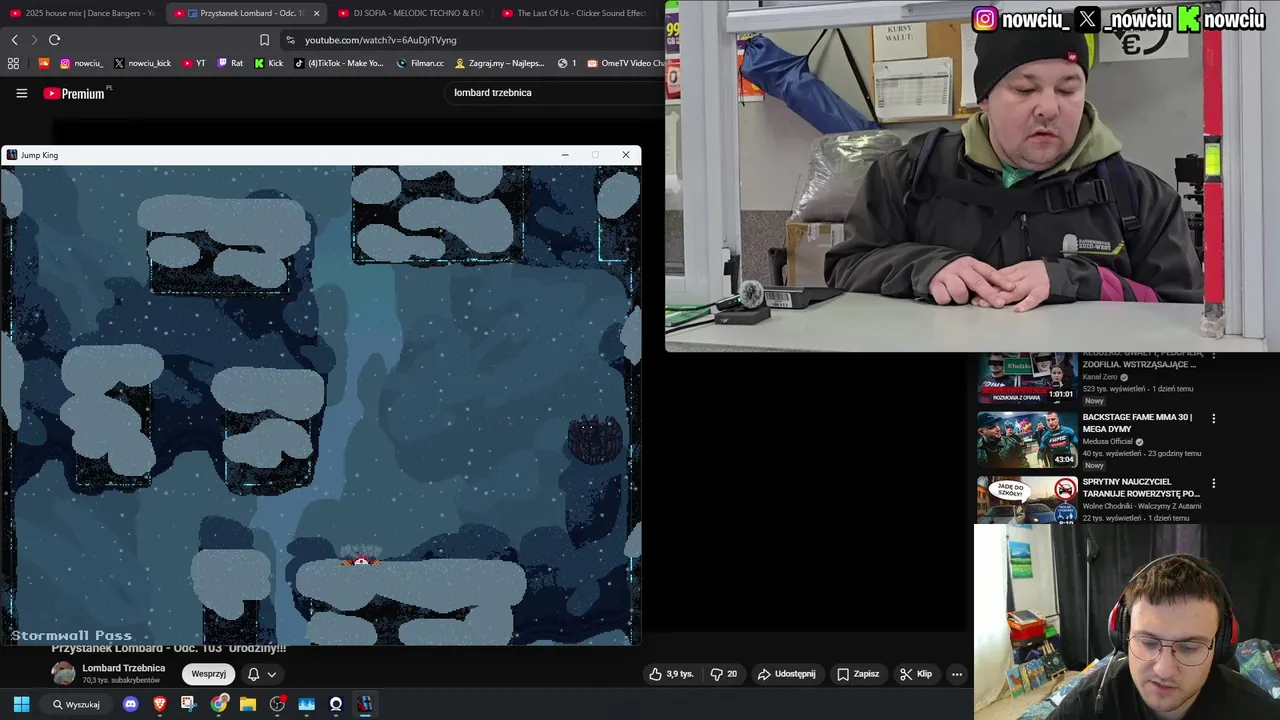Switch to DJ SOFIA Melodic Techno tab

tap(411, 13)
